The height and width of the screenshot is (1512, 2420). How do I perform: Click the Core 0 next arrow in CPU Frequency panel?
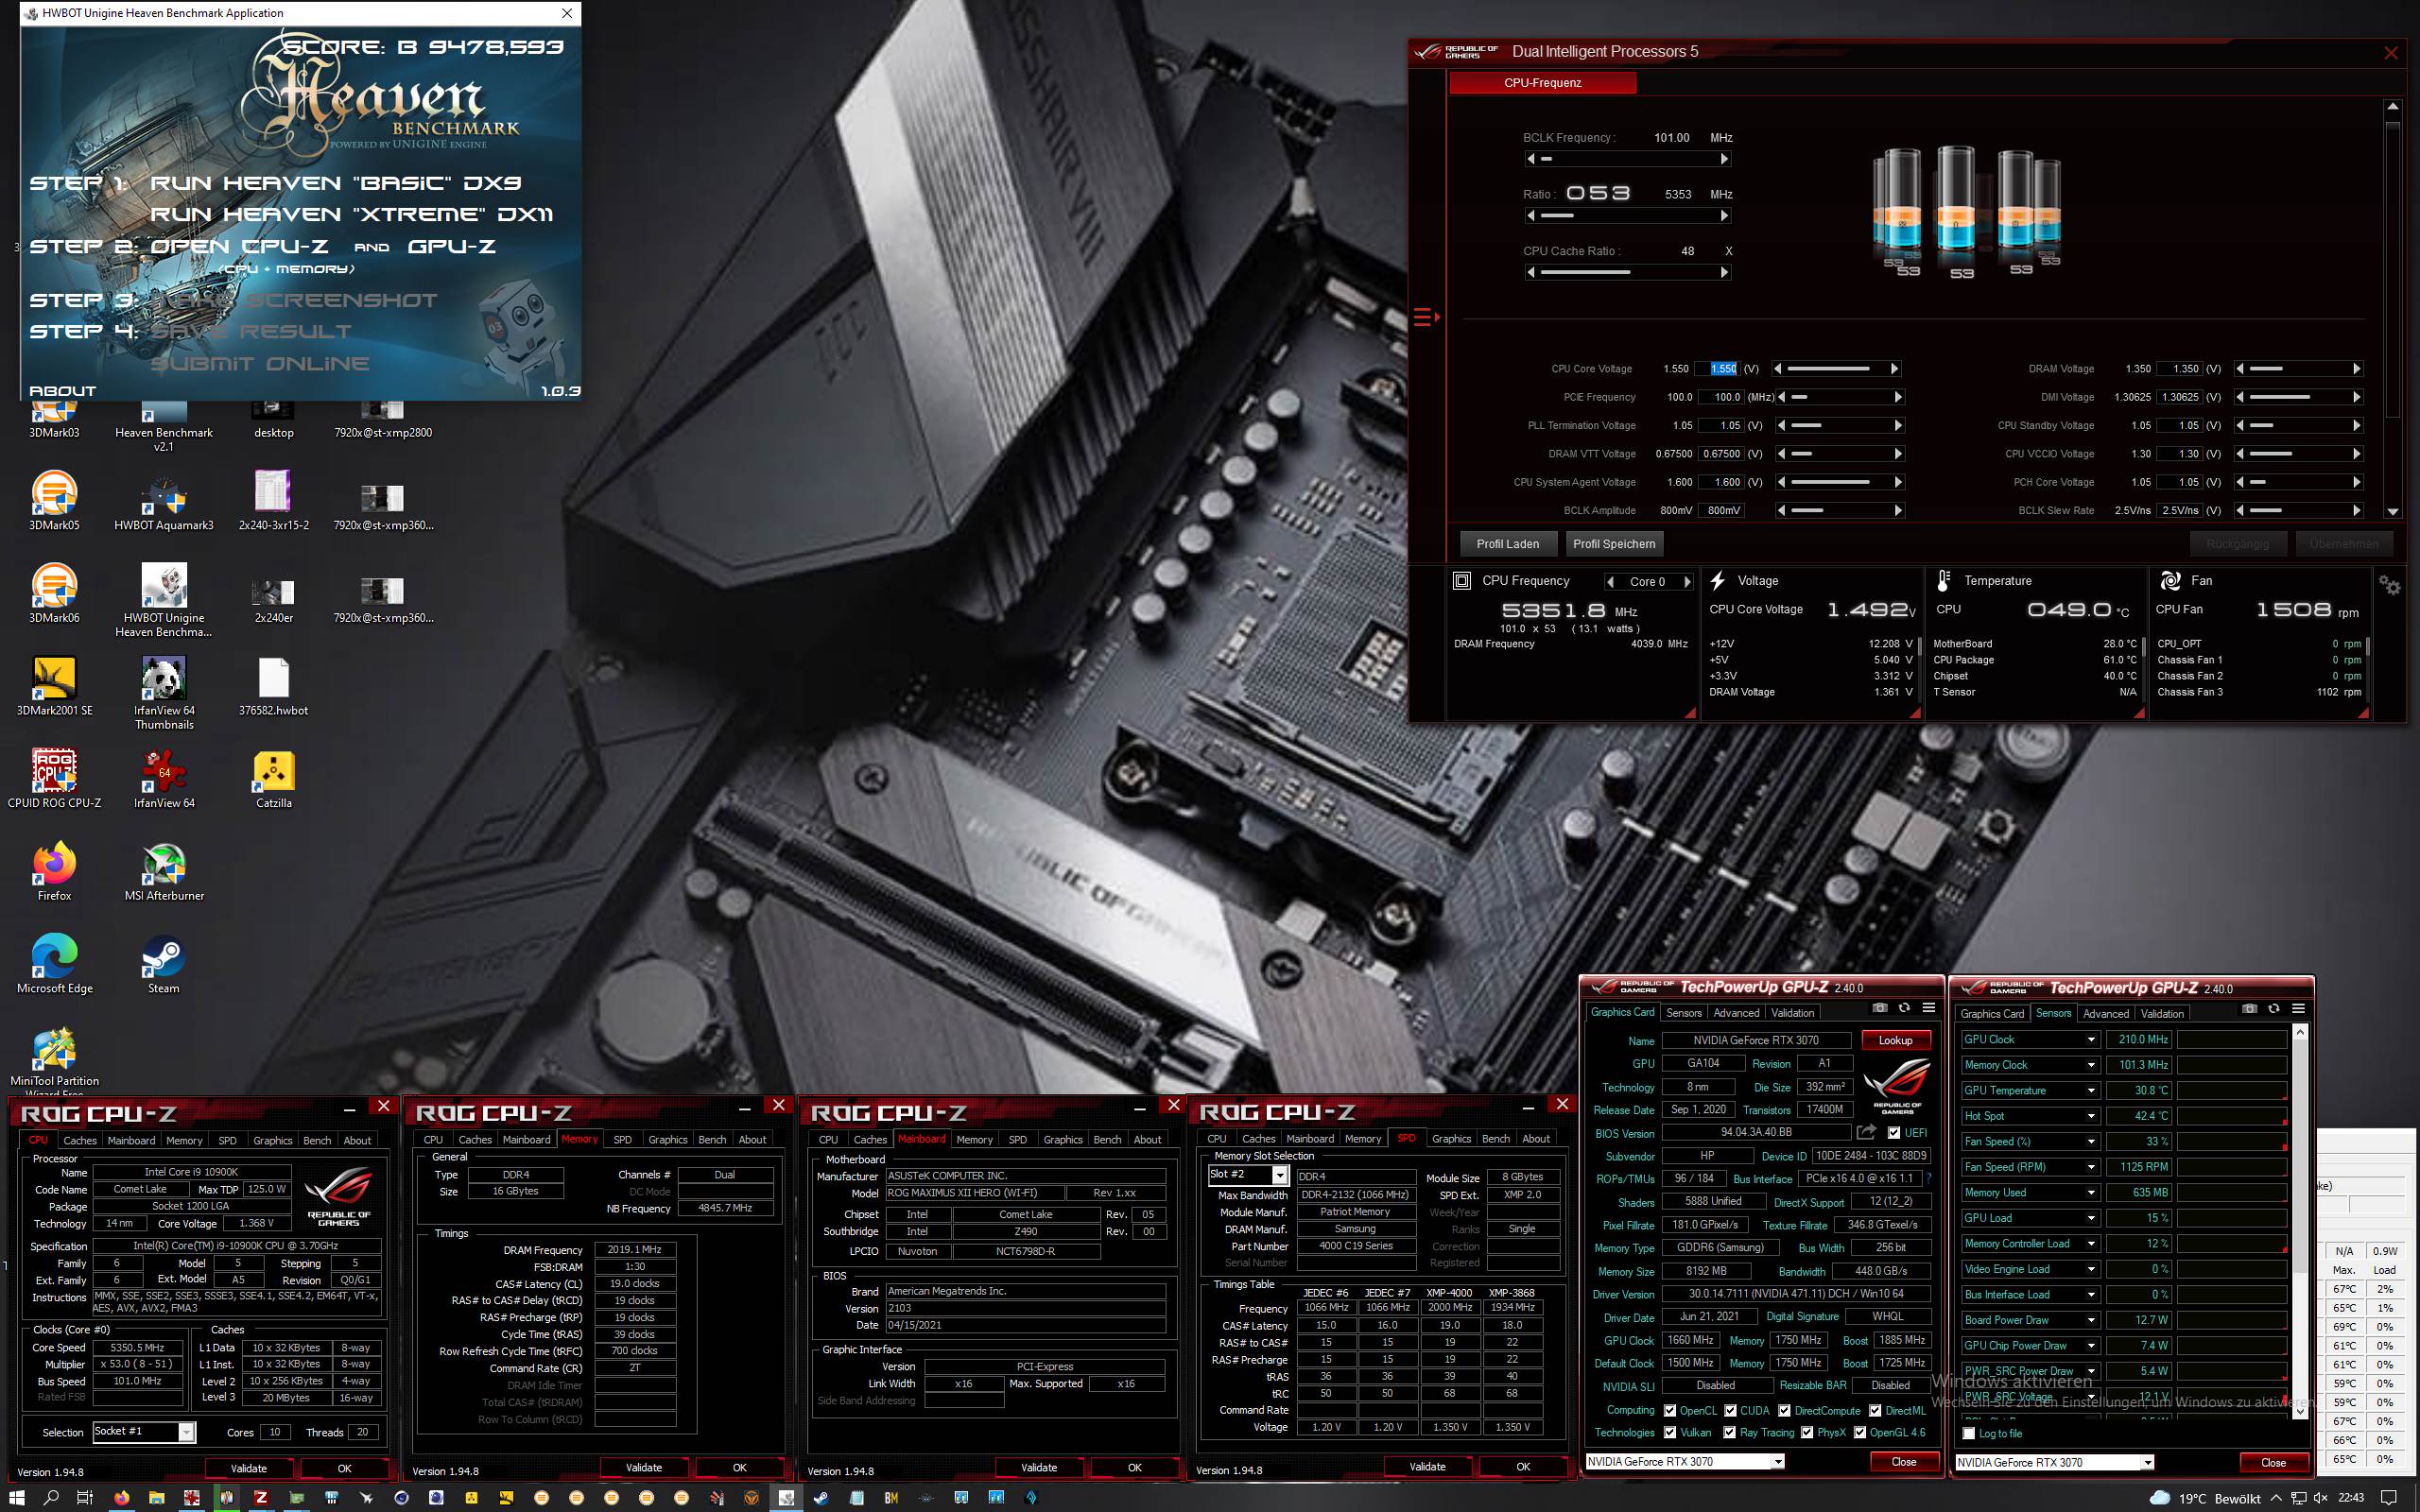(x=1687, y=582)
